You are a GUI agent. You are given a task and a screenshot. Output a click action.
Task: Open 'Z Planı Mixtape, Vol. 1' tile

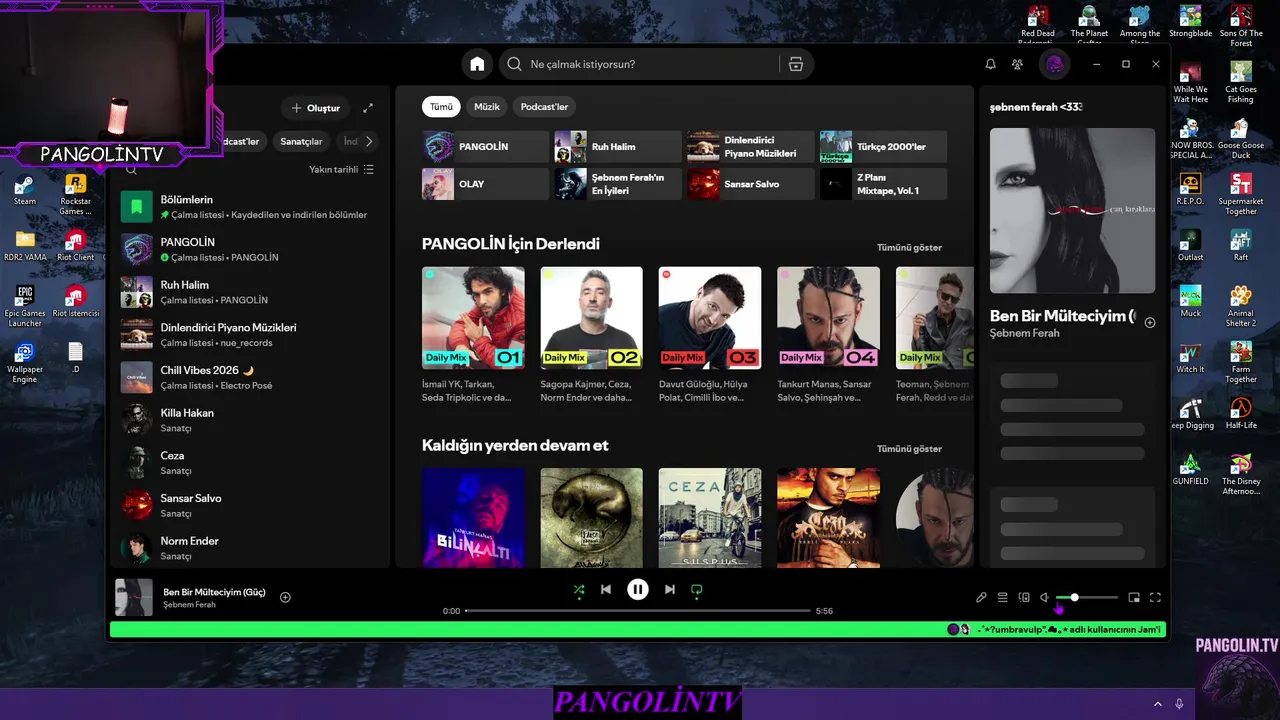click(883, 184)
